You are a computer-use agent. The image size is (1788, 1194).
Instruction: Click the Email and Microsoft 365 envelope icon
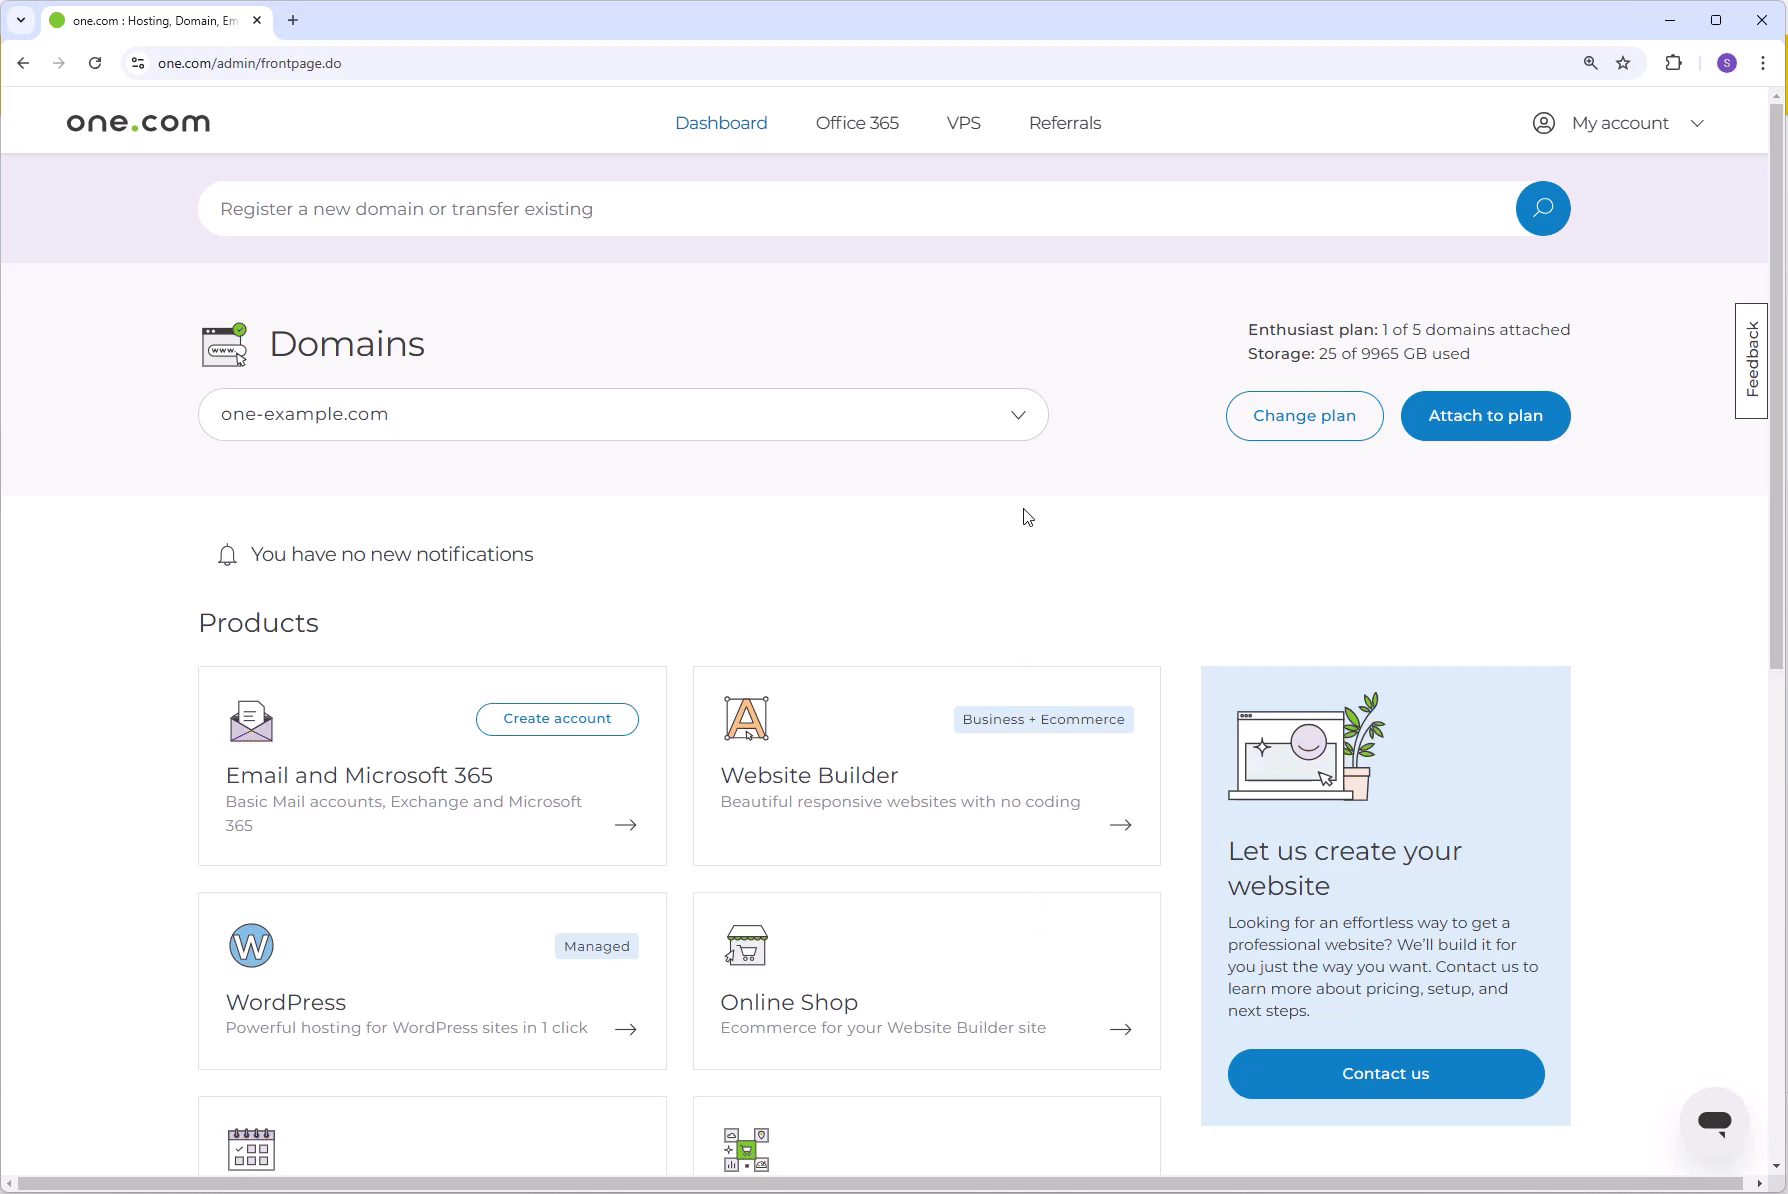pos(250,719)
